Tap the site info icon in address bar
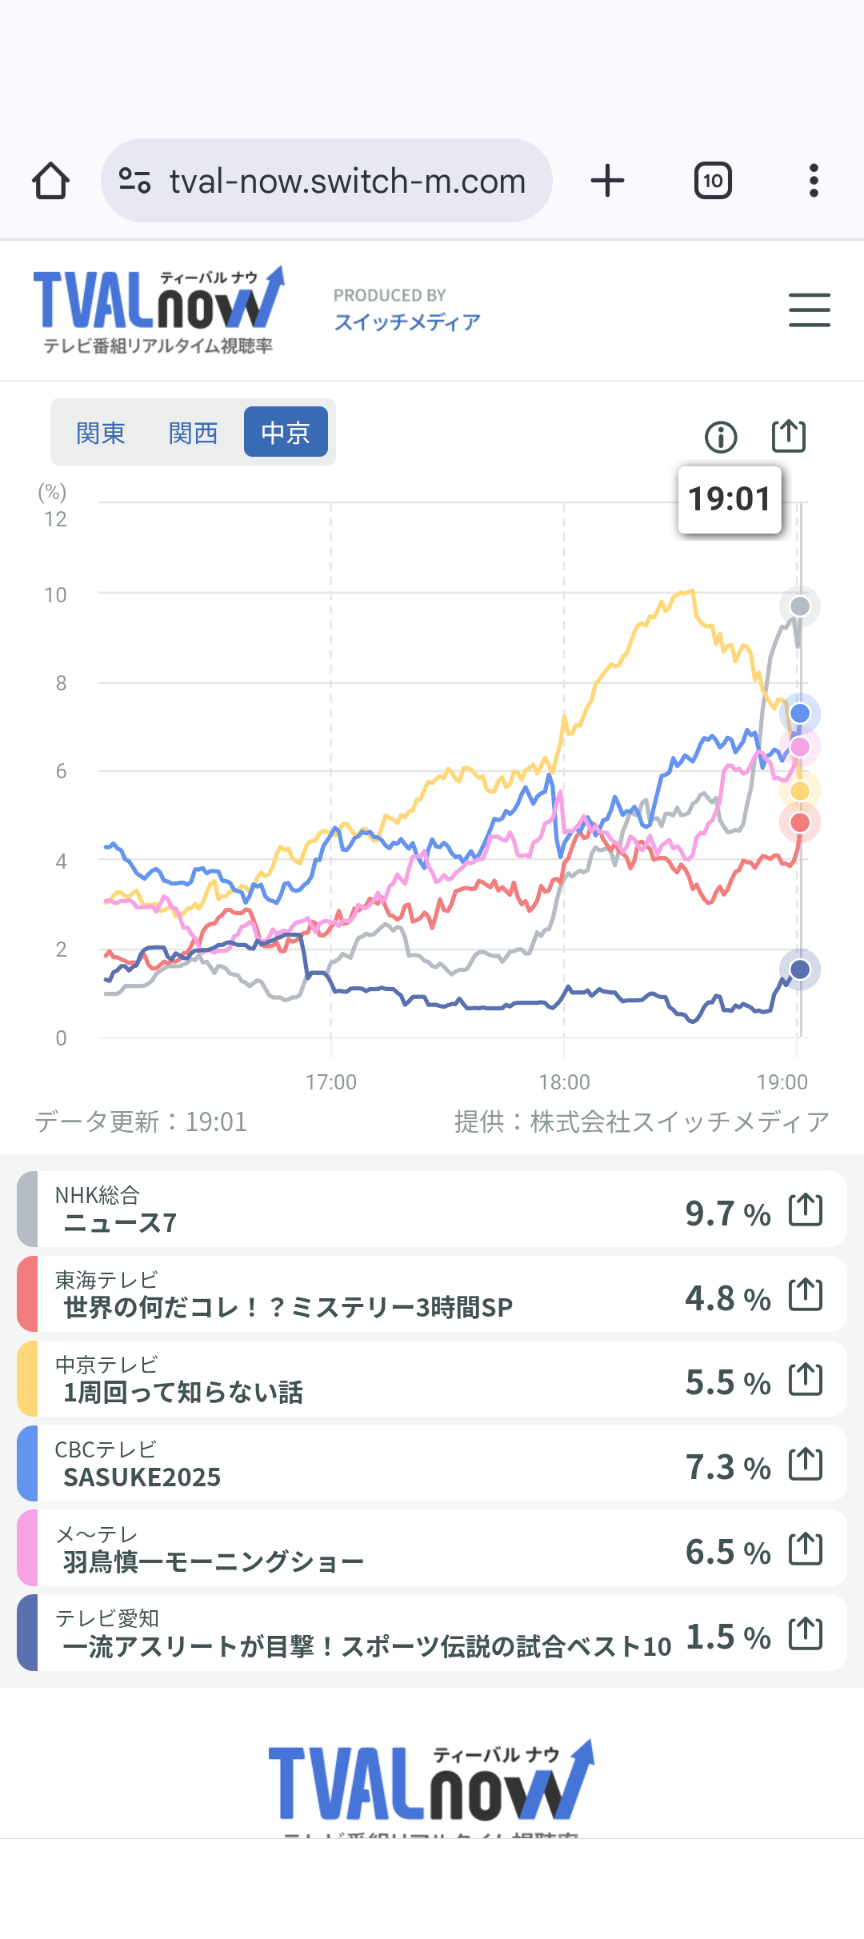 pos(135,181)
